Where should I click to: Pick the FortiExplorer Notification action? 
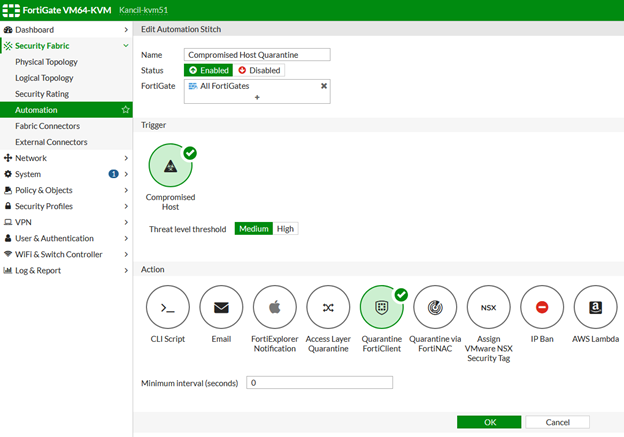275,307
